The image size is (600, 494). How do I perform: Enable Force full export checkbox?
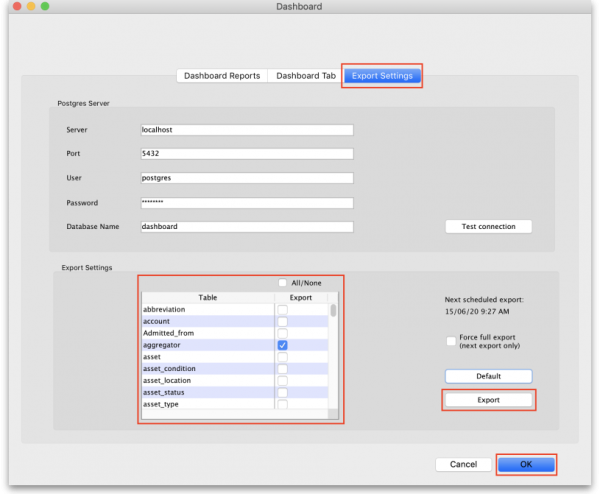(452, 341)
